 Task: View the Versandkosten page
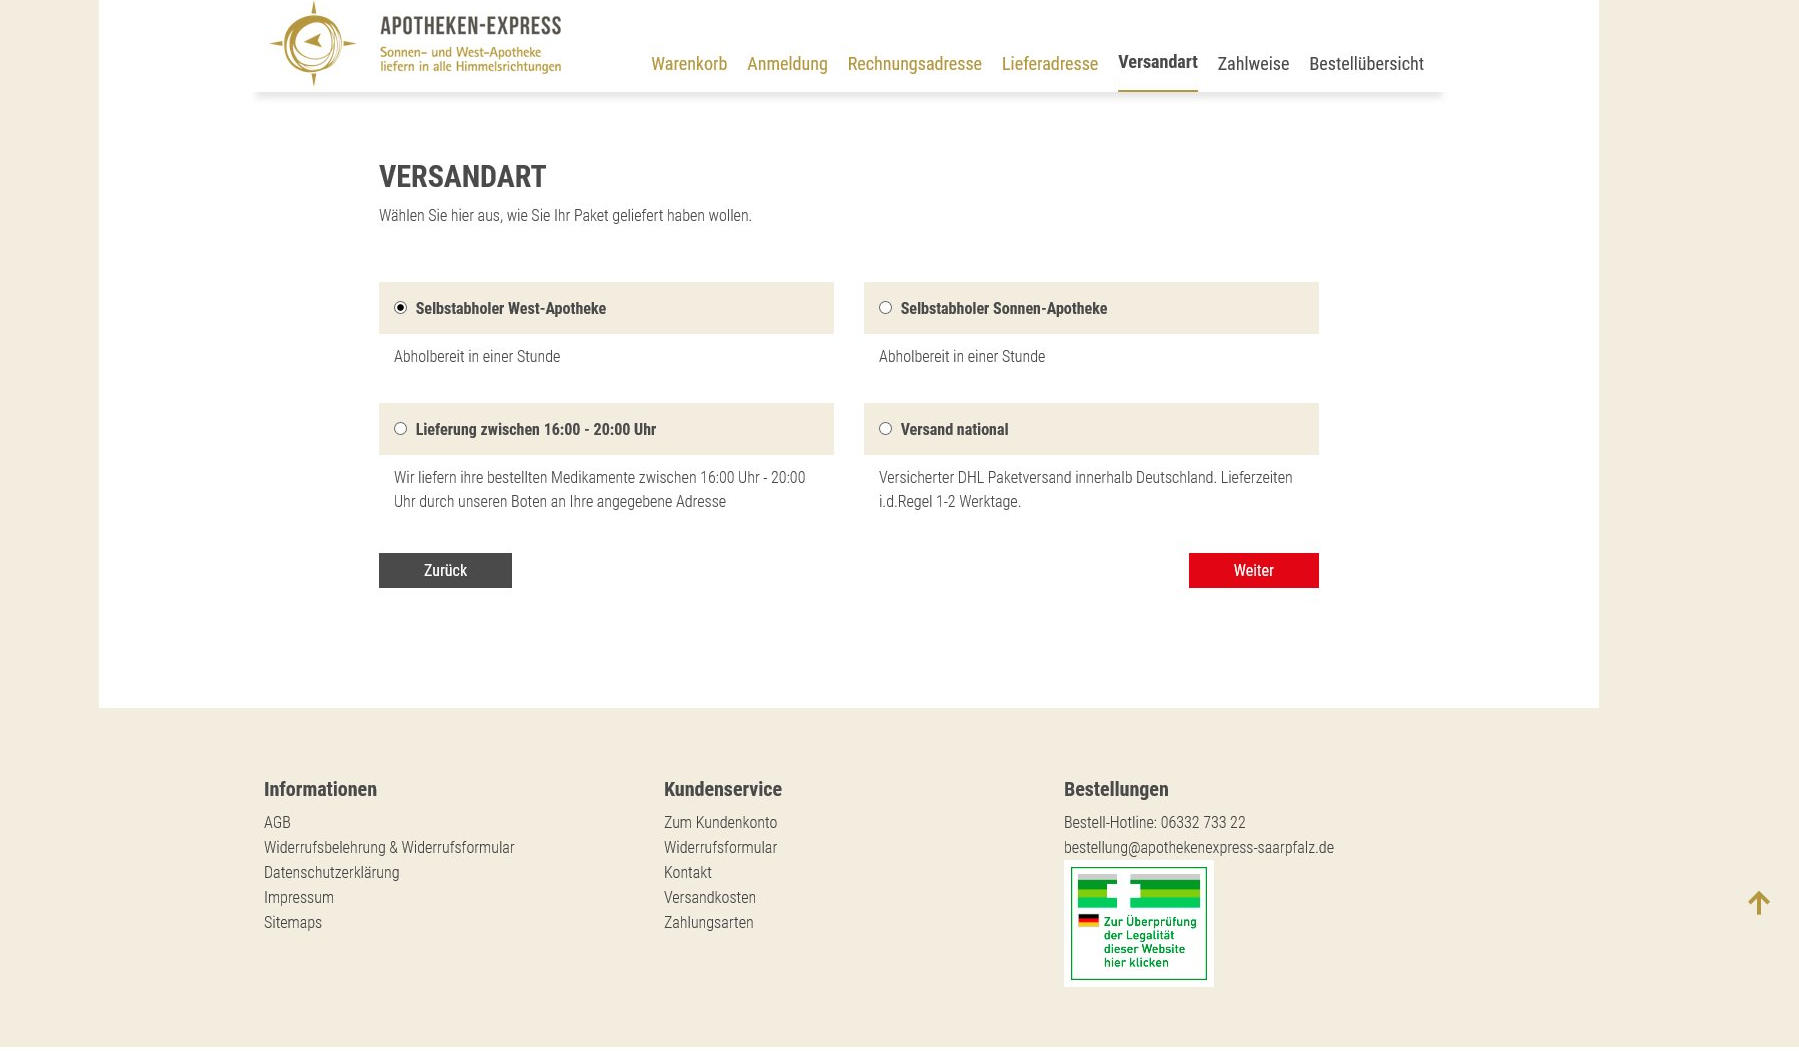pyautogui.click(x=709, y=897)
